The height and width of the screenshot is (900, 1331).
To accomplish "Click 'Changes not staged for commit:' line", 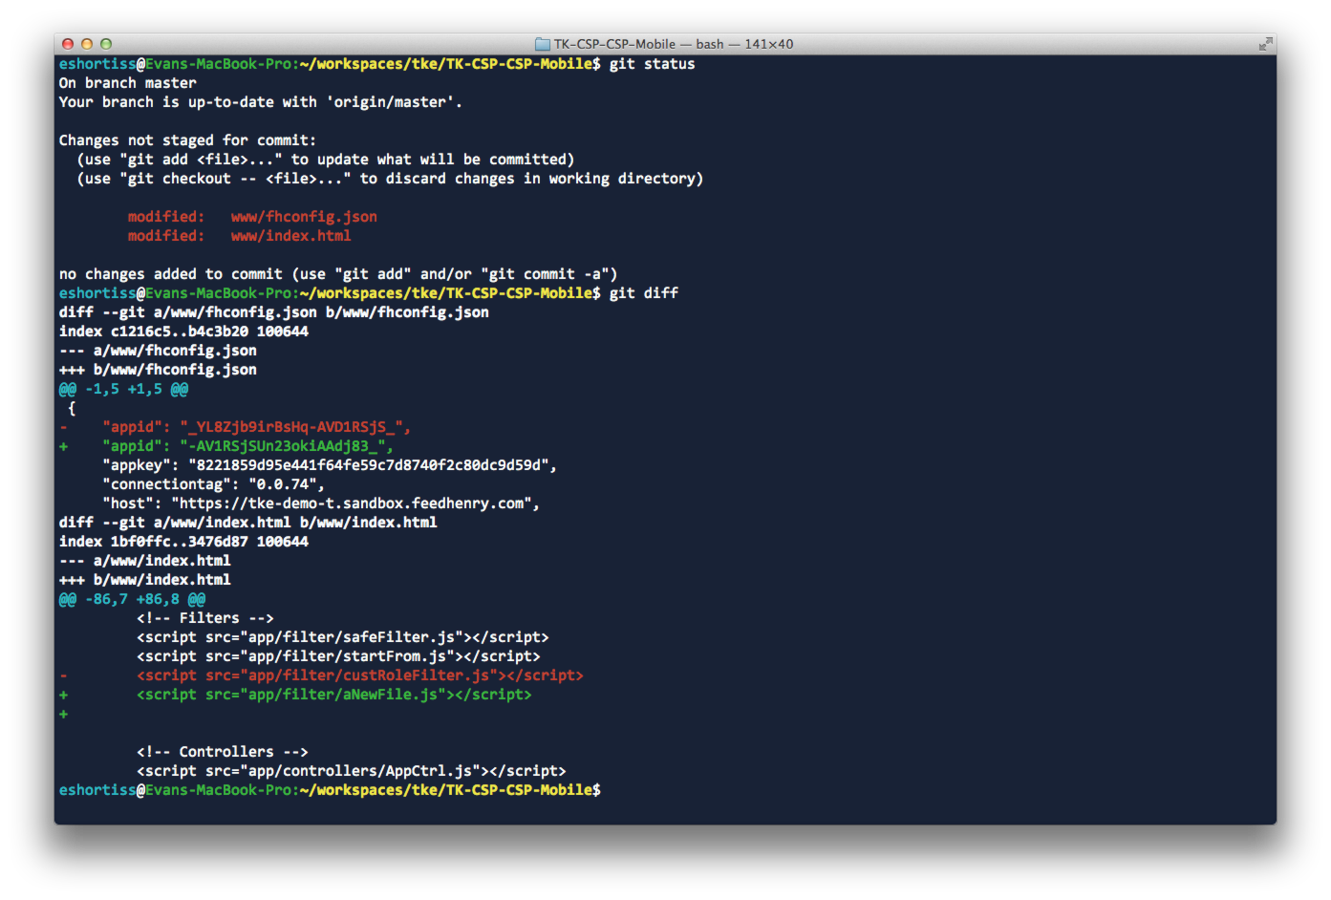I will click(x=187, y=140).
